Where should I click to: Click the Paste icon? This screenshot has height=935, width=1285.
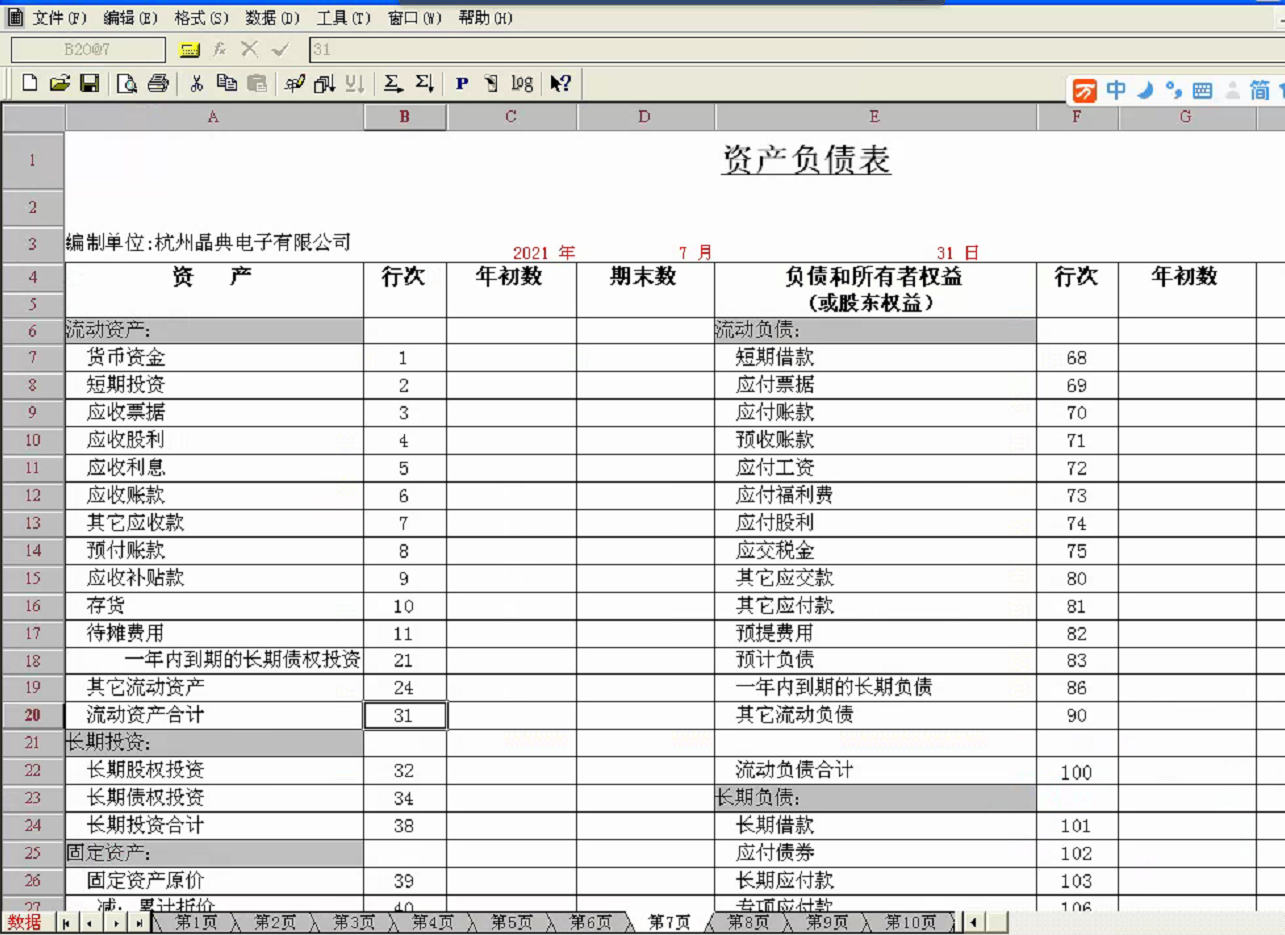pyautogui.click(x=257, y=84)
